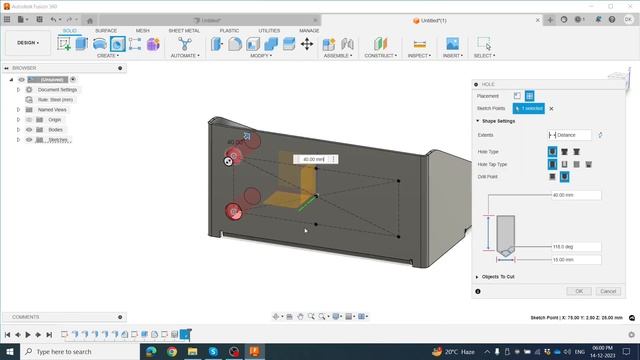Image resolution: width=640 pixels, height=360 pixels.
Task: Select the Shell tool
Action: pyautogui.click(x=253, y=44)
